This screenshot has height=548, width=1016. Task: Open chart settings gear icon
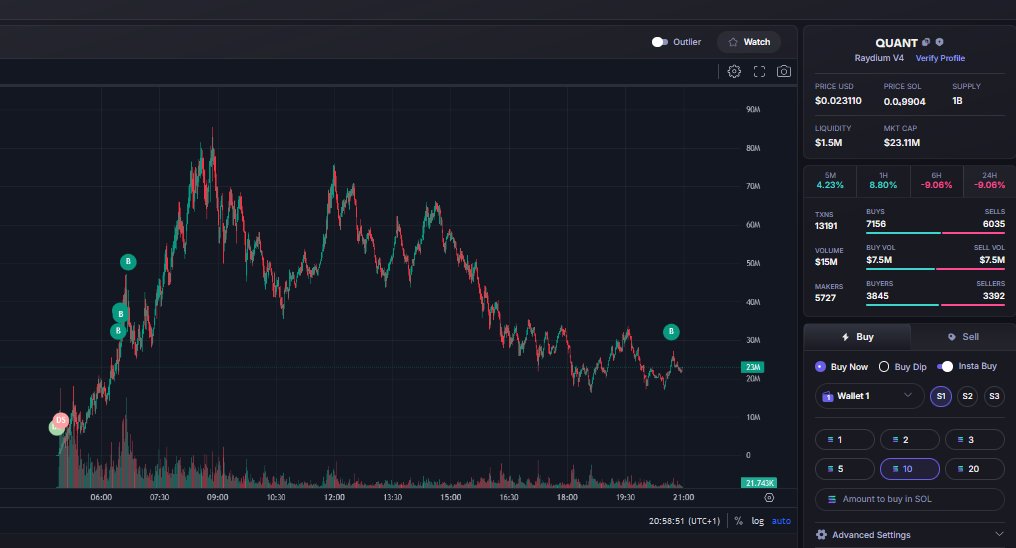click(x=734, y=71)
